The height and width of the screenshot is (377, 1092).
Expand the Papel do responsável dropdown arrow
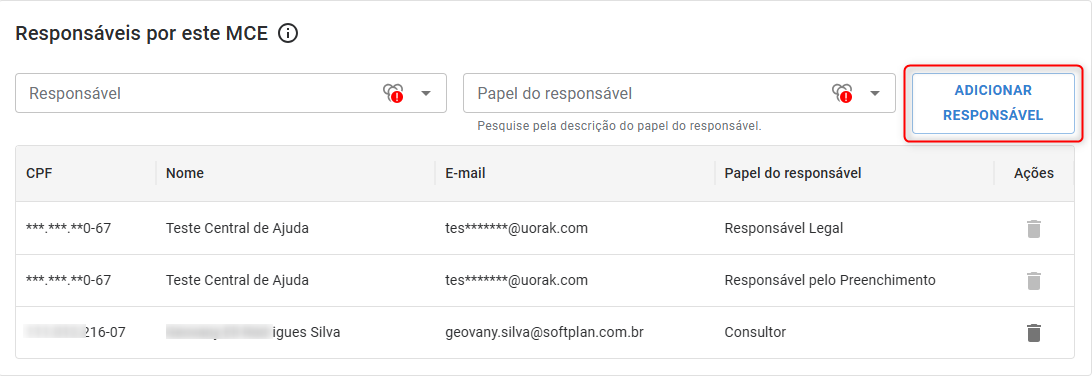875,93
